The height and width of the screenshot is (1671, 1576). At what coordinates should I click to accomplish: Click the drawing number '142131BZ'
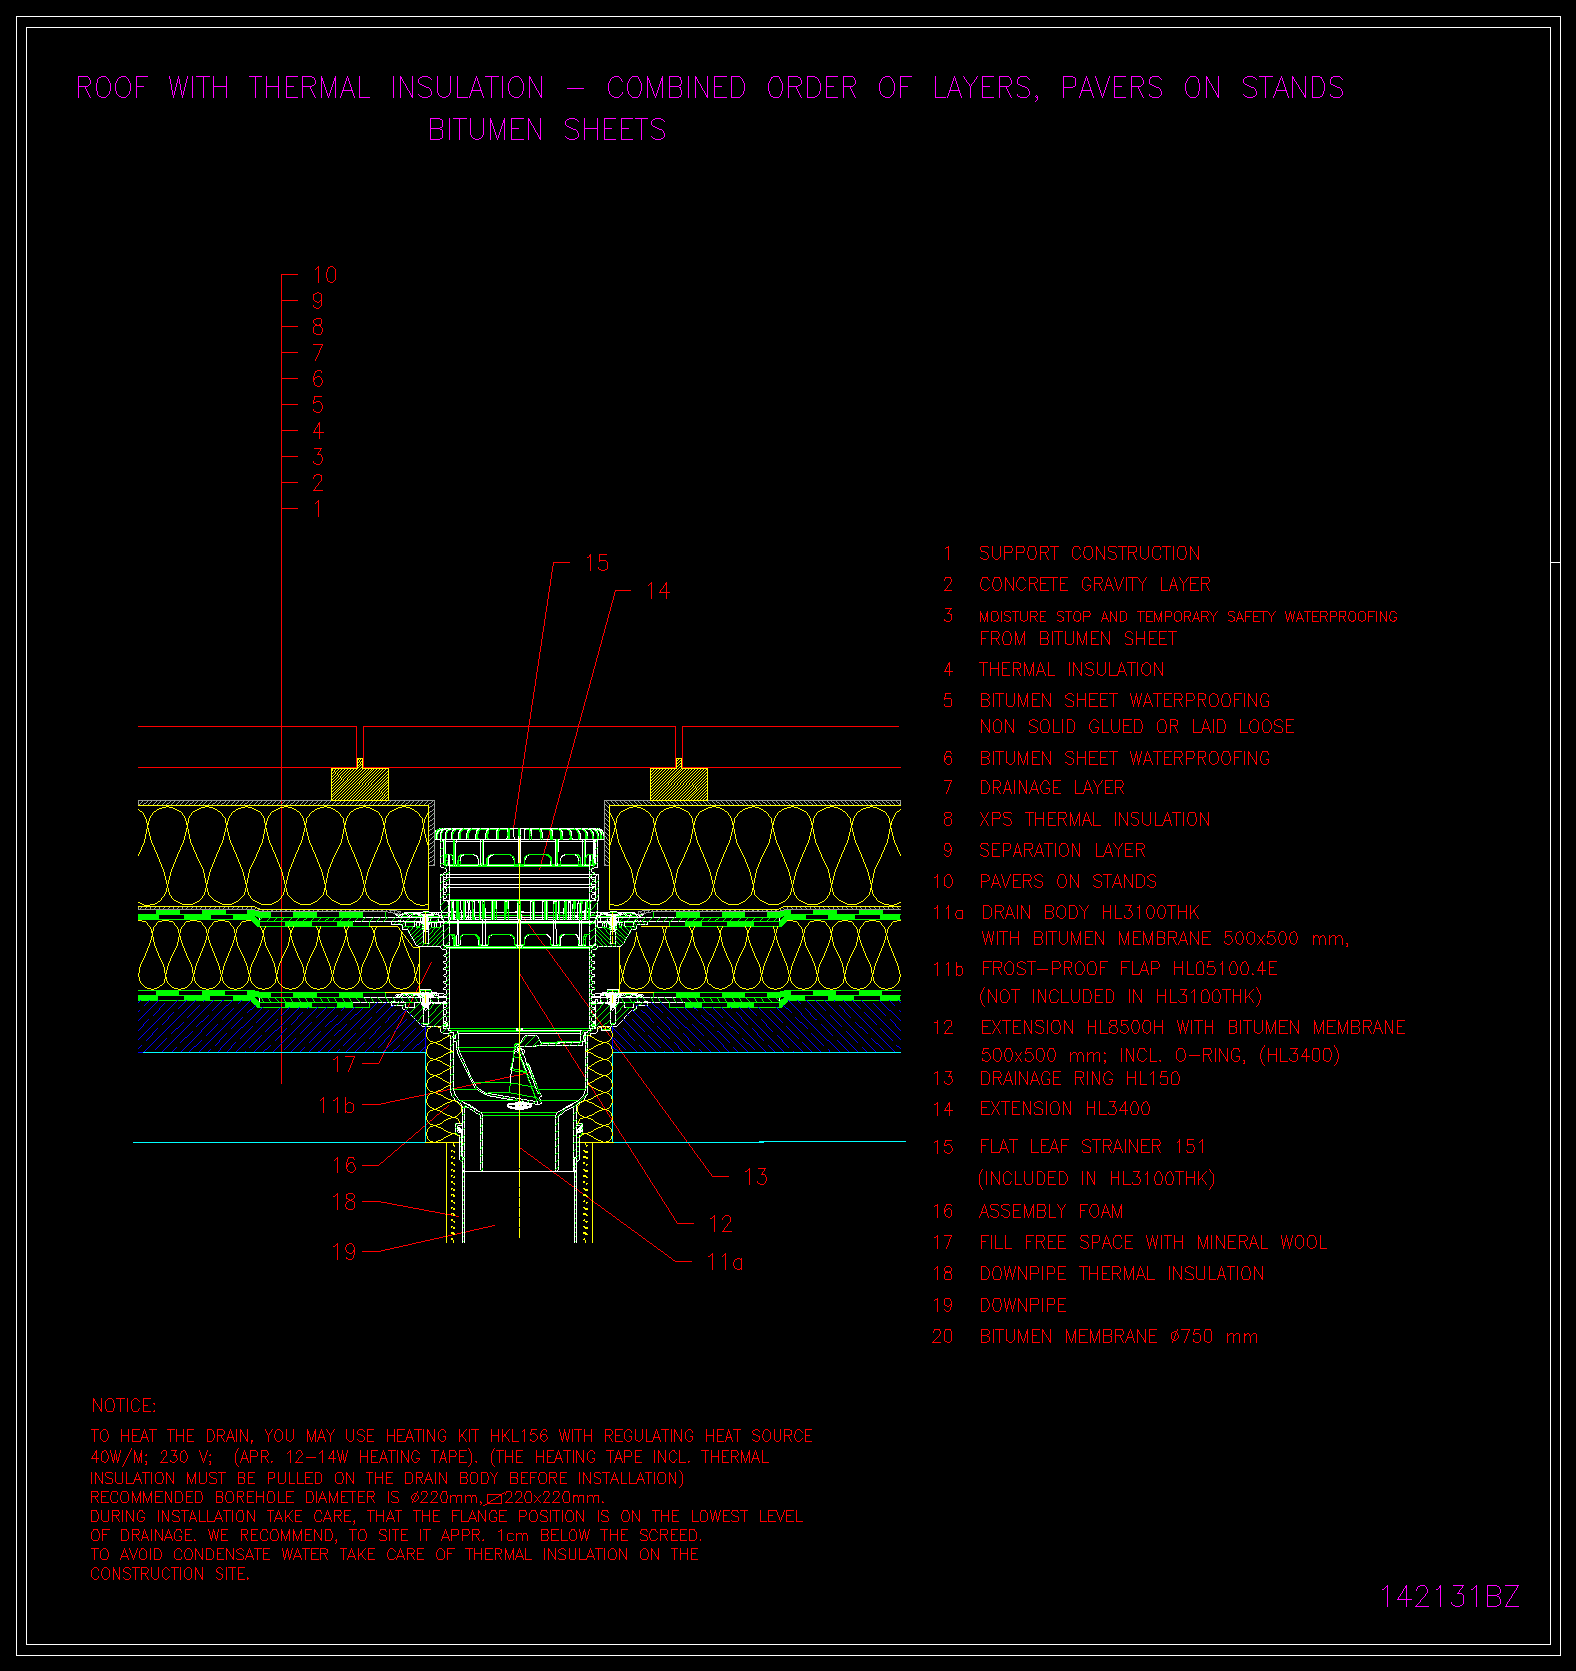point(1450,1596)
